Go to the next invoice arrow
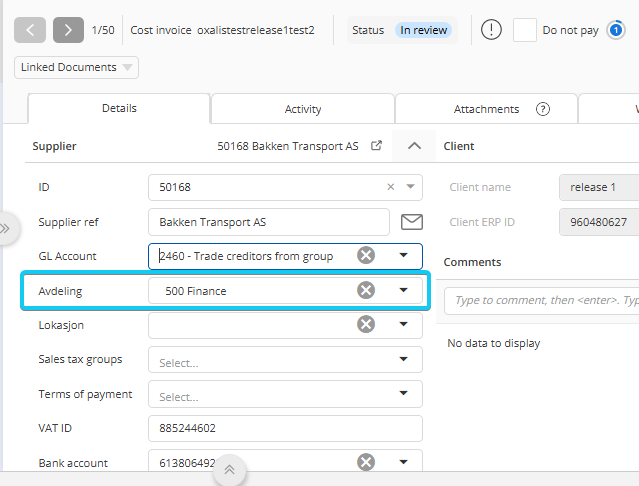Viewport: 639px width, 486px height. coord(68,30)
